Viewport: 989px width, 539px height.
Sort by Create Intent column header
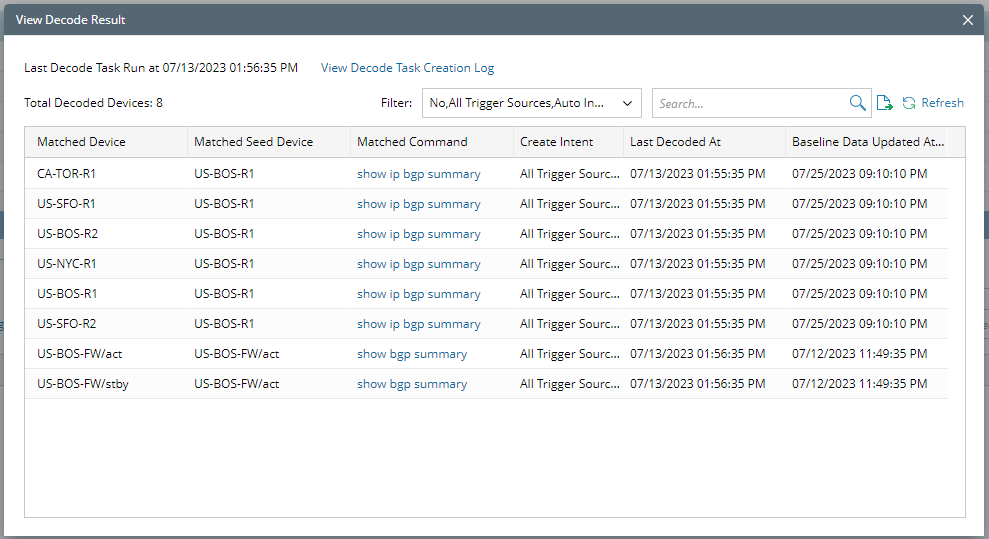[x=568, y=142]
